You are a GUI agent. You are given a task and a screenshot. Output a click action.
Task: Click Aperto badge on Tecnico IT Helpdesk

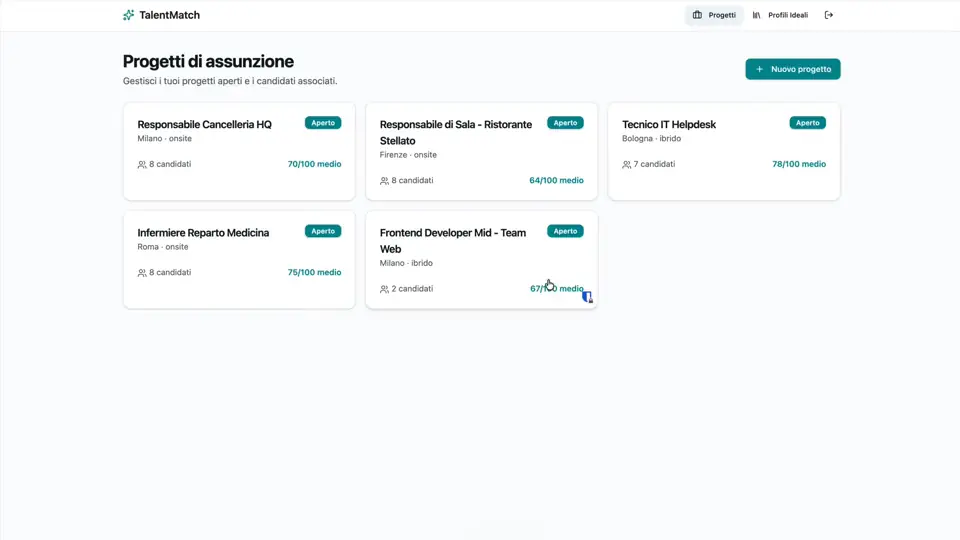coord(808,122)
